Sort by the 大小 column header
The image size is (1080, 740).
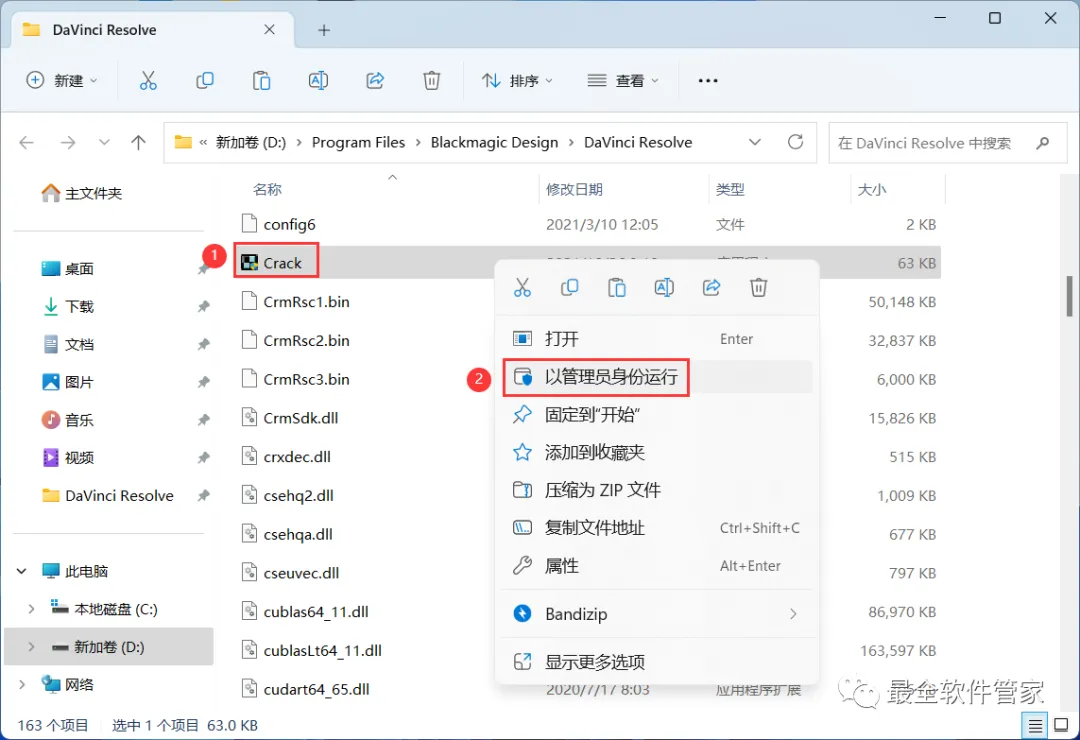click(x=872, y=189)
